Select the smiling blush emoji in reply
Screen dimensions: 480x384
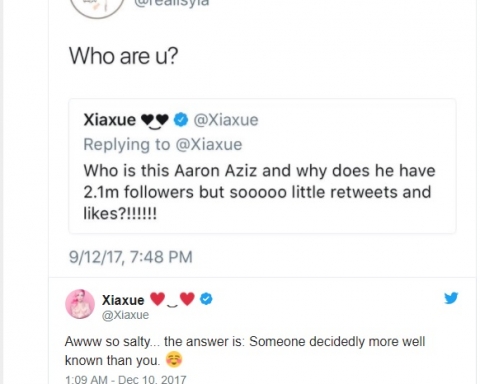(174, 360)
